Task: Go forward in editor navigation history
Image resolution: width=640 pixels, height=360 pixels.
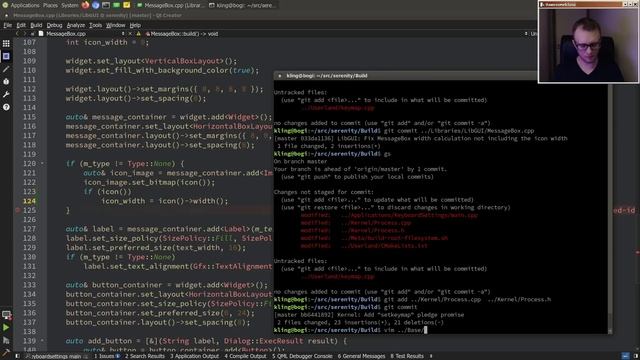Action: (x=24, y=34)
